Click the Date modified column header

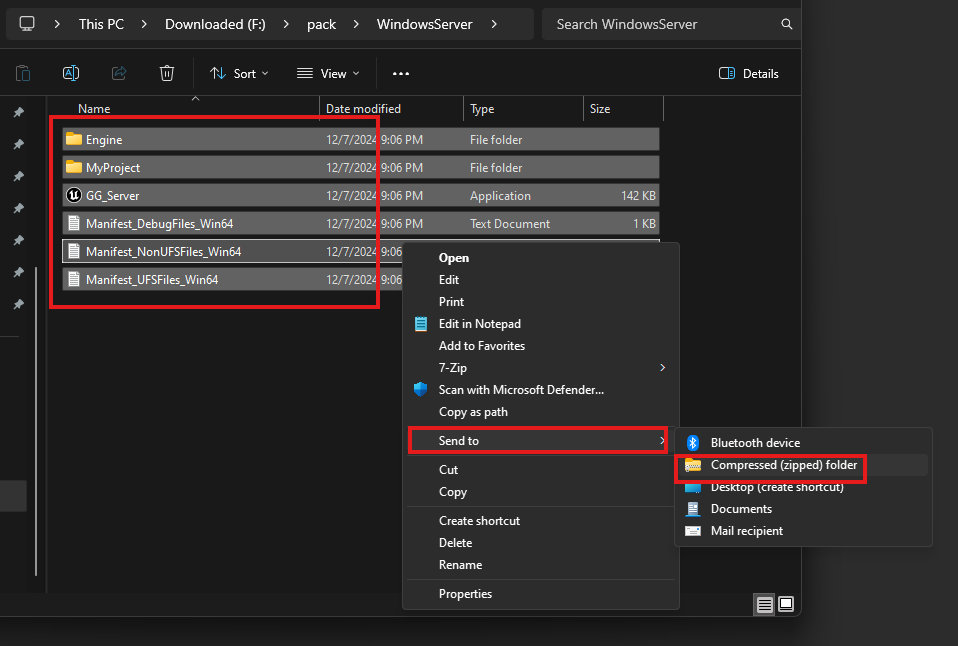[363, 109]
